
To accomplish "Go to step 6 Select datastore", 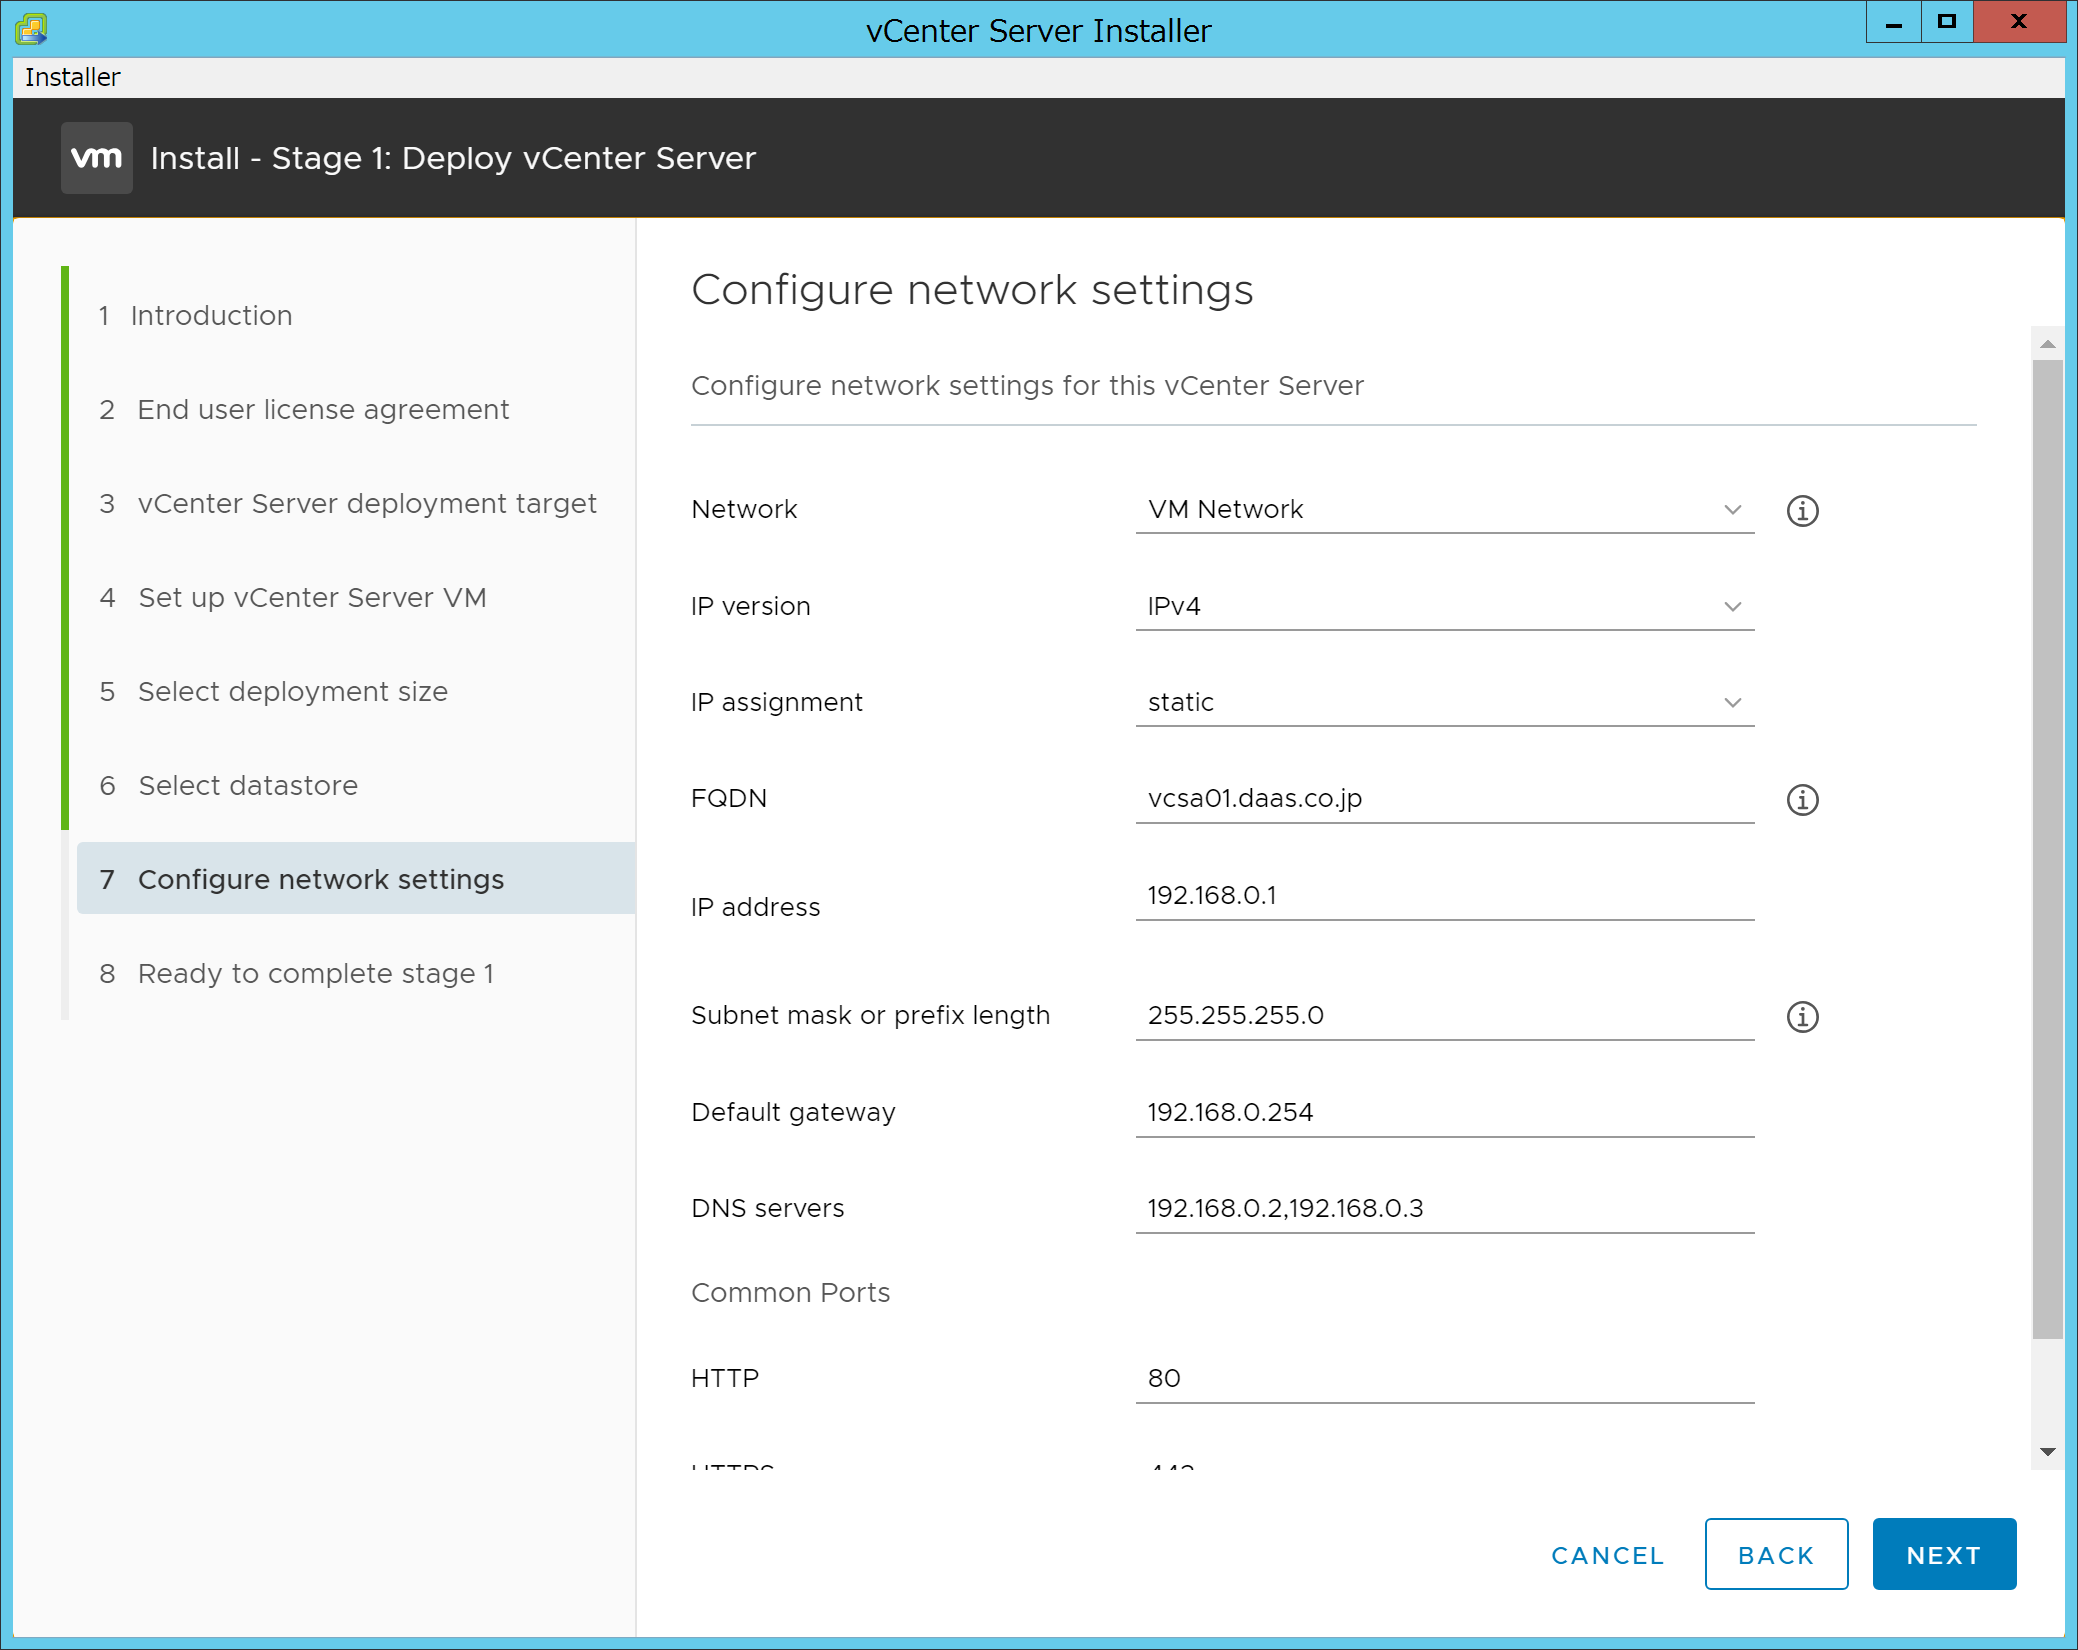I will [228, 786].
